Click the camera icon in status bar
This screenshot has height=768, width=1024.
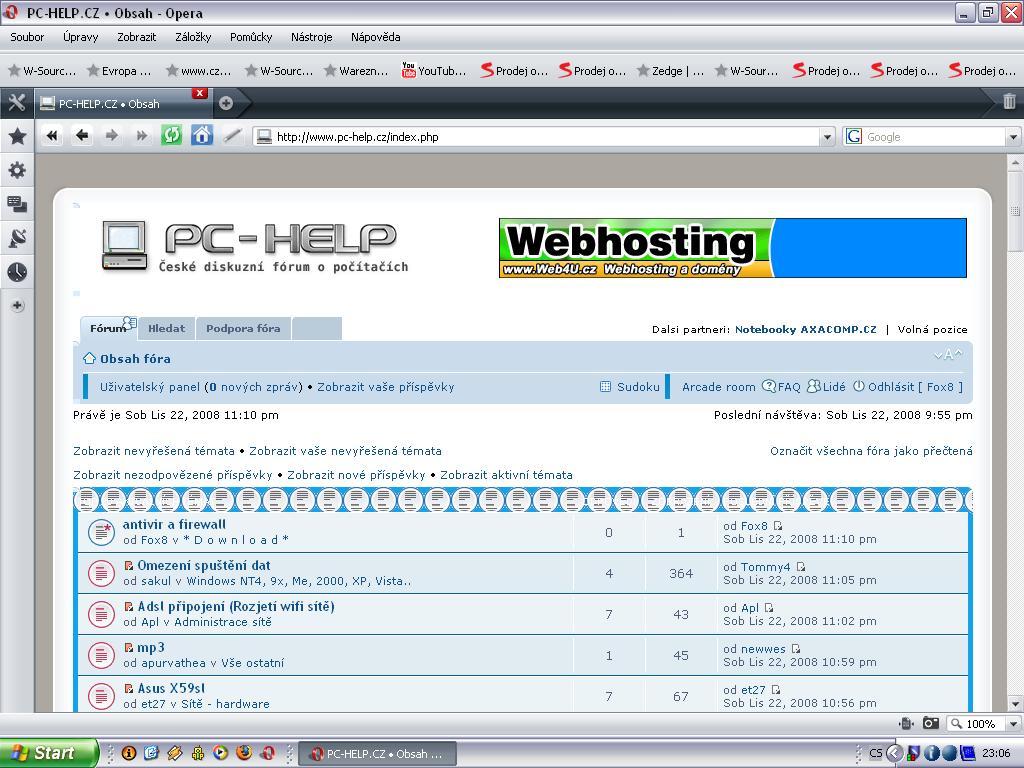click(x=931, y=723)
